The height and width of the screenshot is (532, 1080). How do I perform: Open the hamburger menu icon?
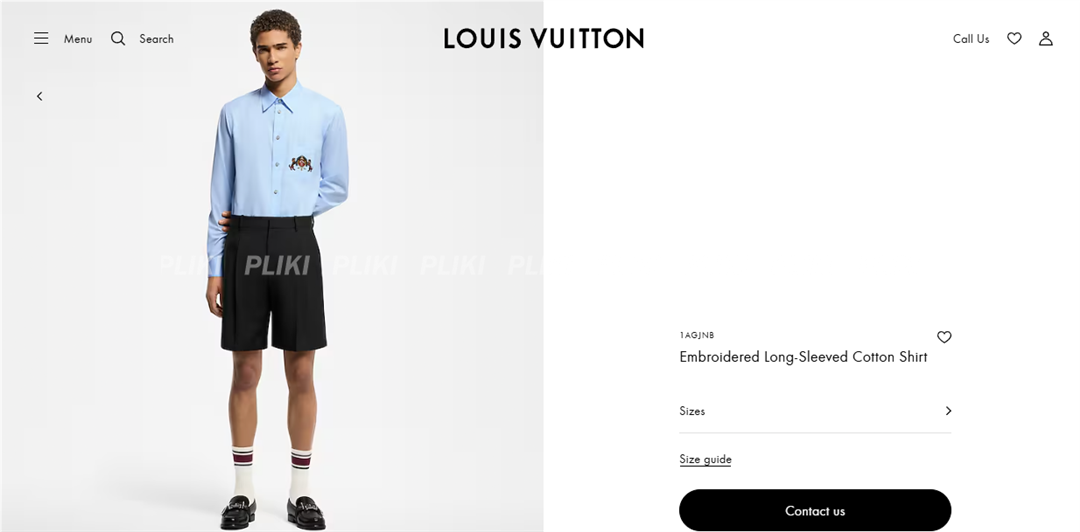point(41,39)
